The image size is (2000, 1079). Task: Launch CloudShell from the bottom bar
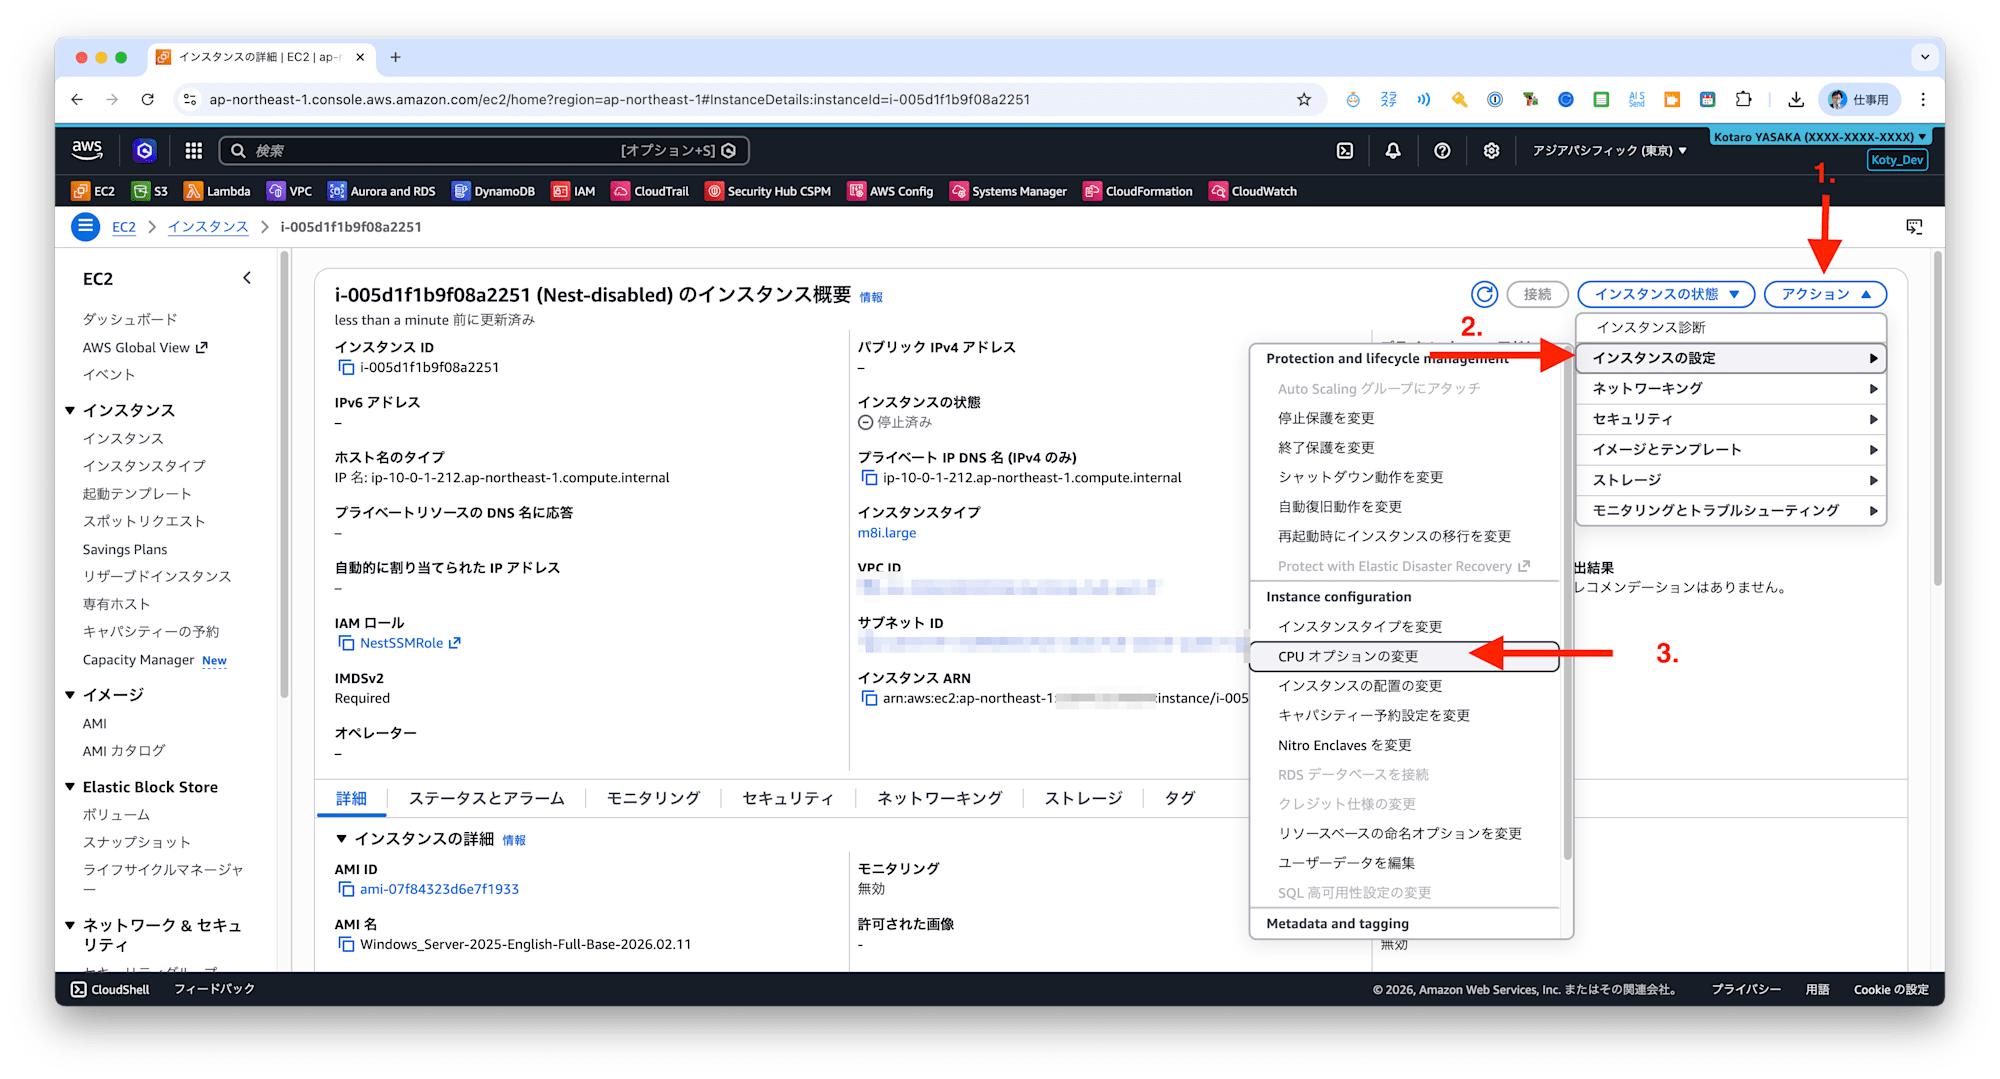click(x=108, y=989)
